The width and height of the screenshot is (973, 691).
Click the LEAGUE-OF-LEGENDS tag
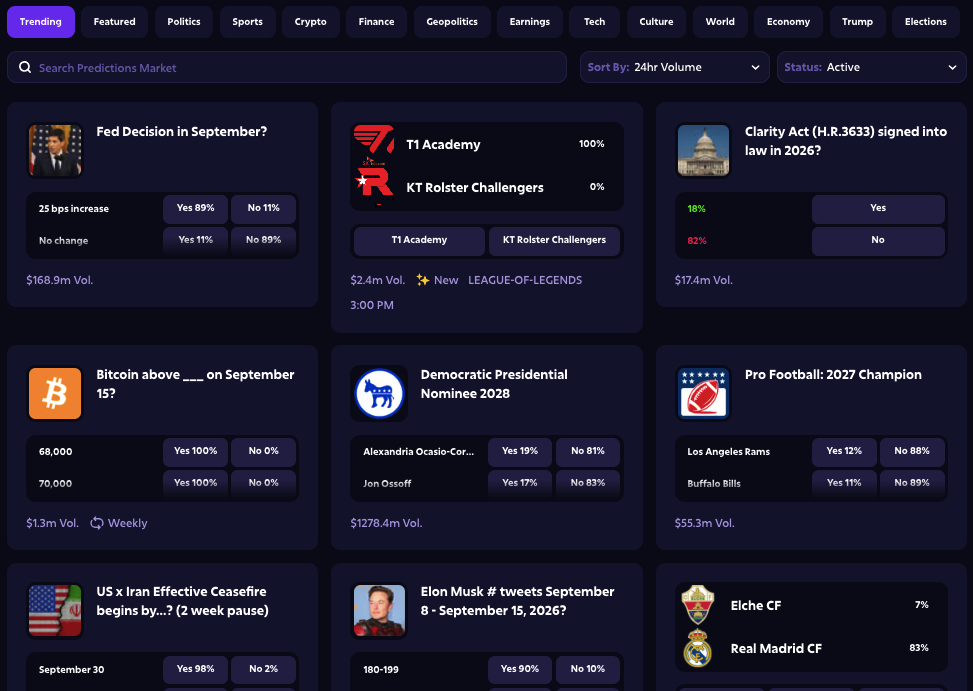tap(525, 280)
